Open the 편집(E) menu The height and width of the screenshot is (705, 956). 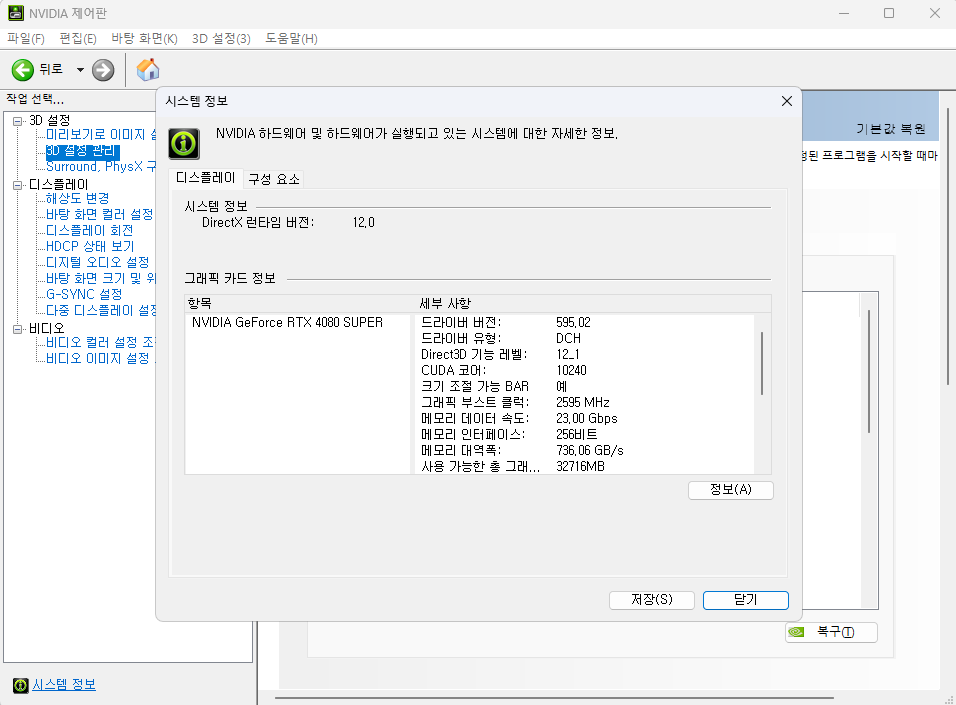[78, 38]
